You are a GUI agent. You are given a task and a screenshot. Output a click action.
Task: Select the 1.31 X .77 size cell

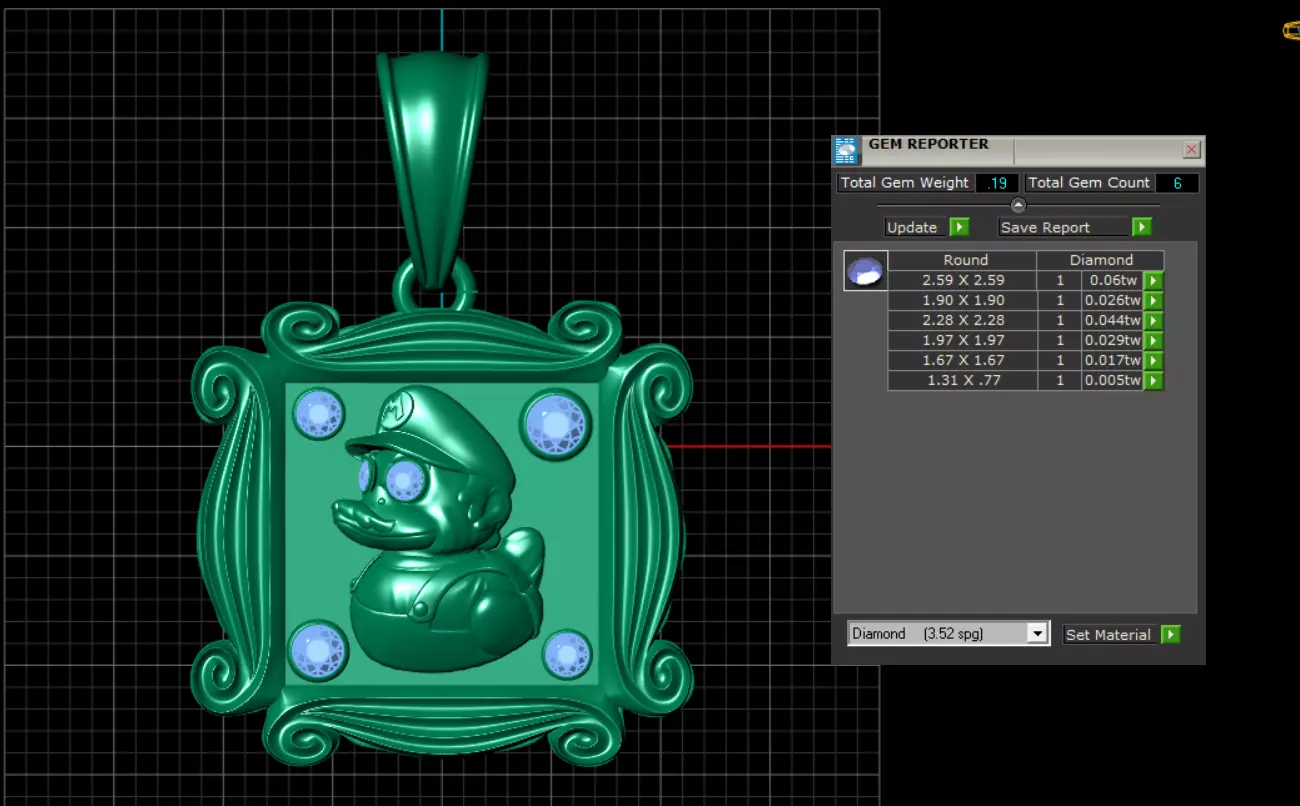click(962, 380)
